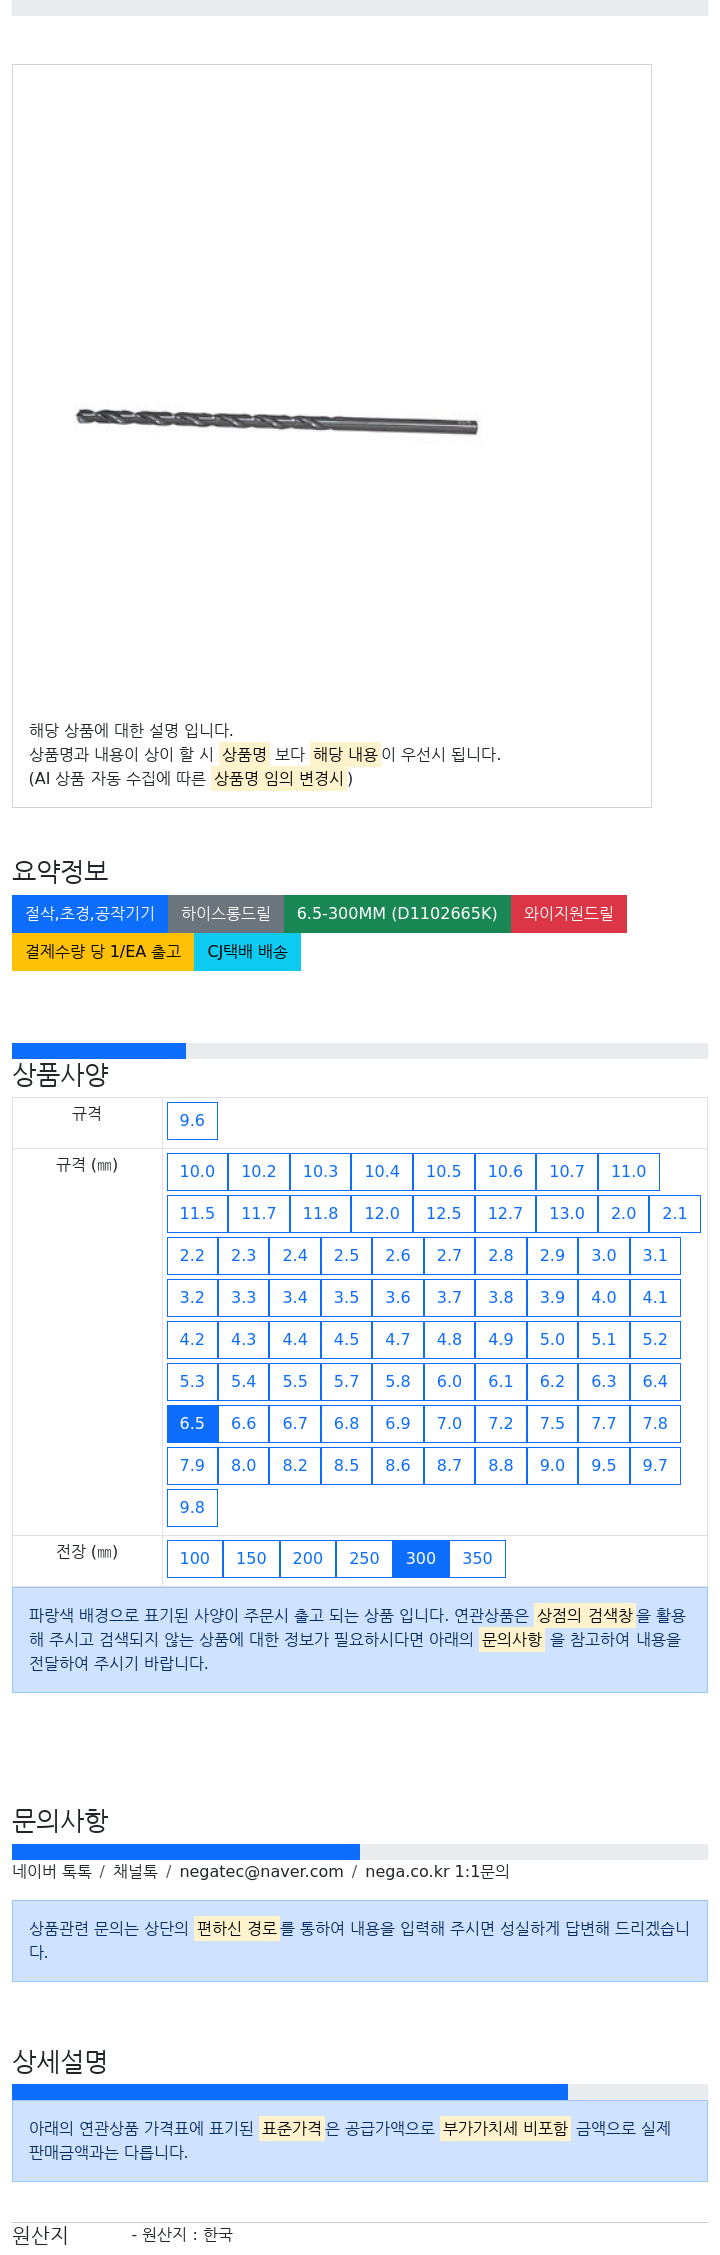This screenshot has height=2255, width=720.
Task: Select the 4.6-adjacent 4.7 mm size
Action: point(398,1339)
